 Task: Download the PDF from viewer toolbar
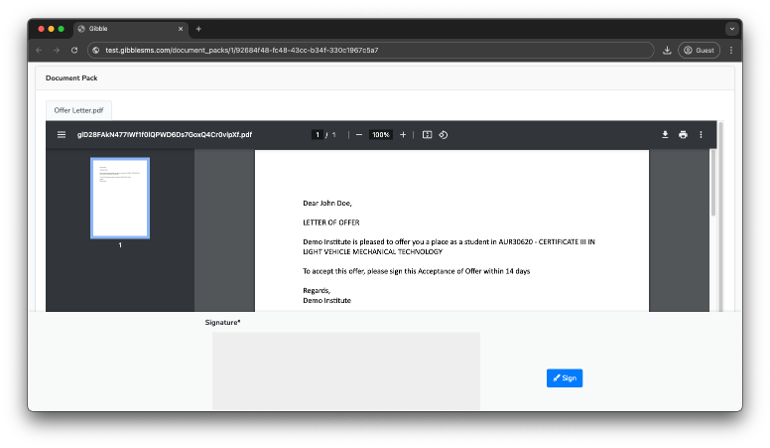665,135
